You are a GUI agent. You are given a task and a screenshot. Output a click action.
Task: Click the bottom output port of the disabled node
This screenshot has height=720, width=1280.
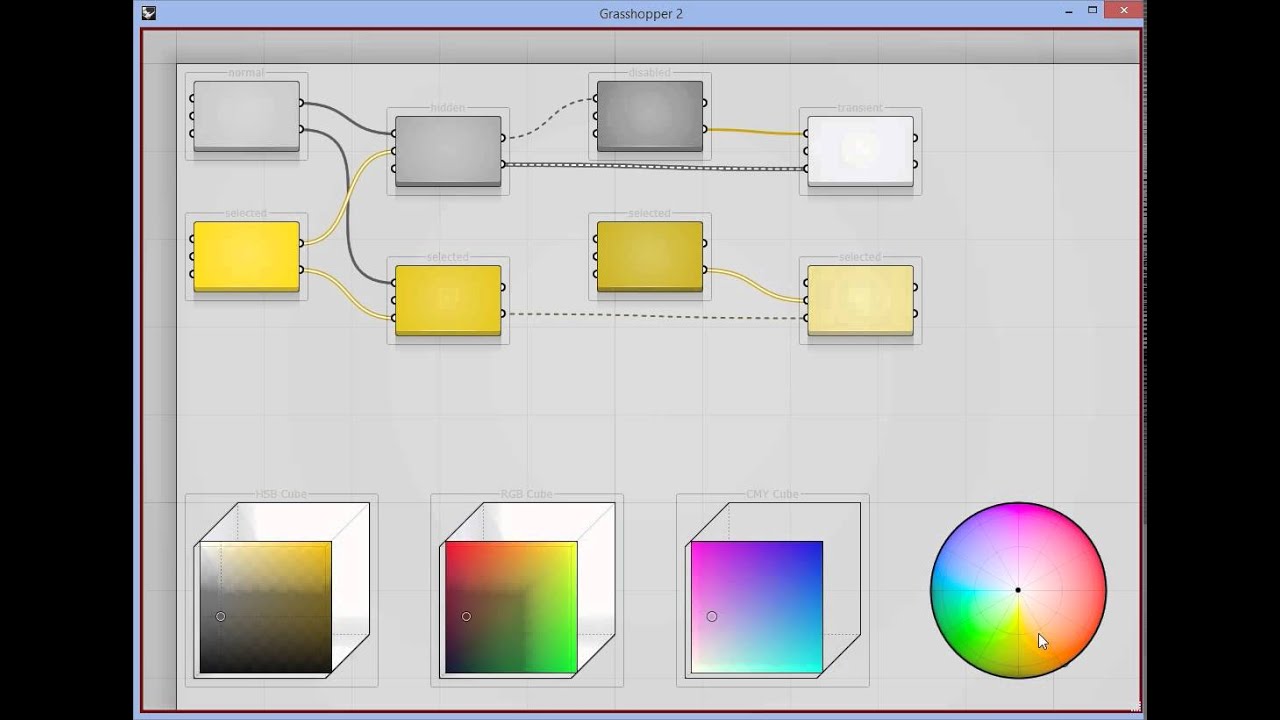click(705, 129)
